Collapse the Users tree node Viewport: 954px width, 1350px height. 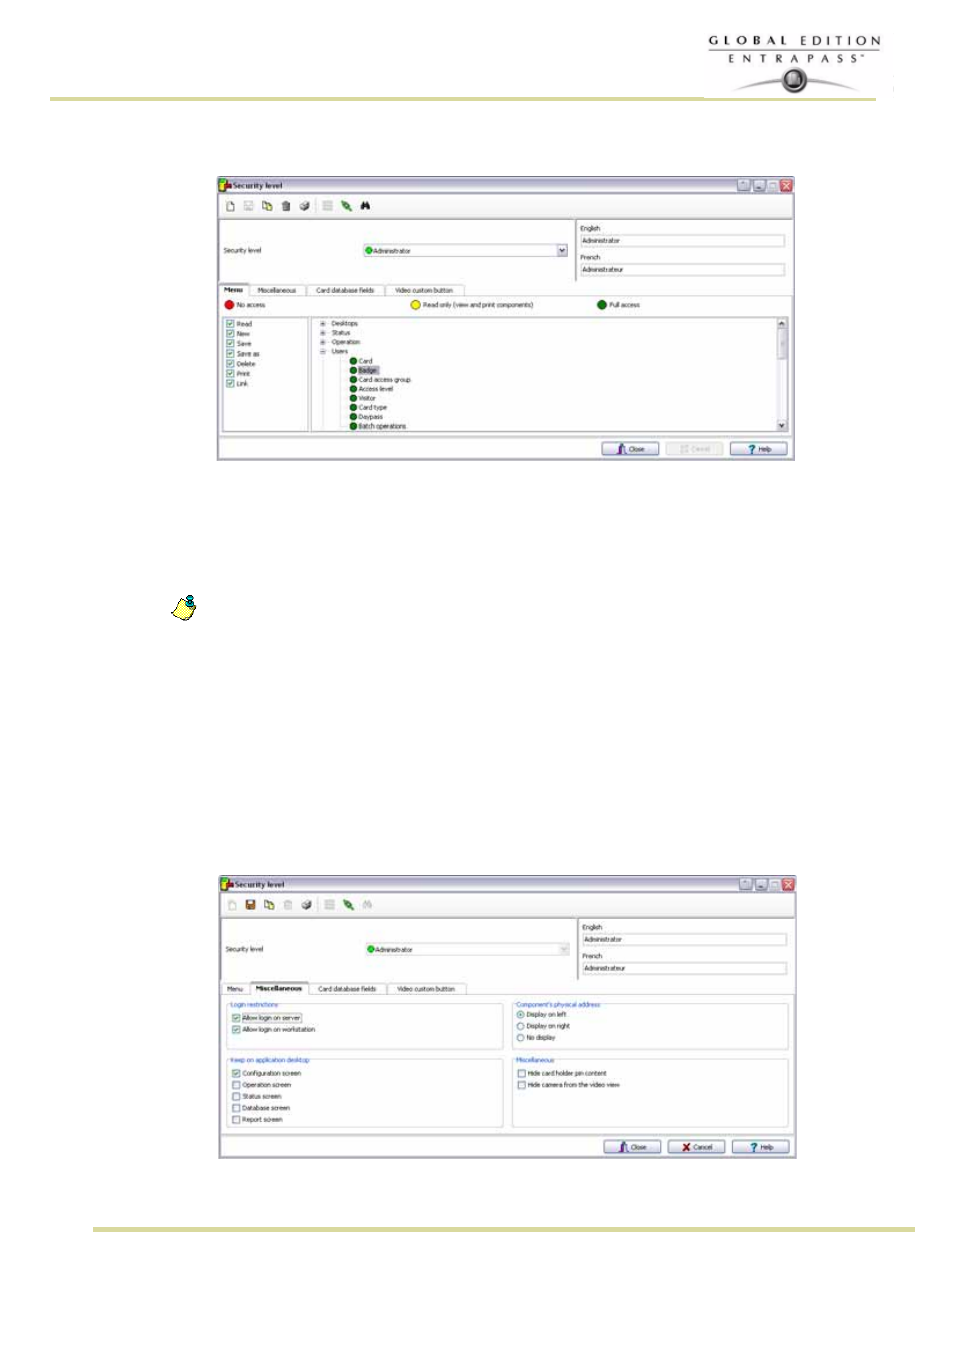tap(323, 352)
